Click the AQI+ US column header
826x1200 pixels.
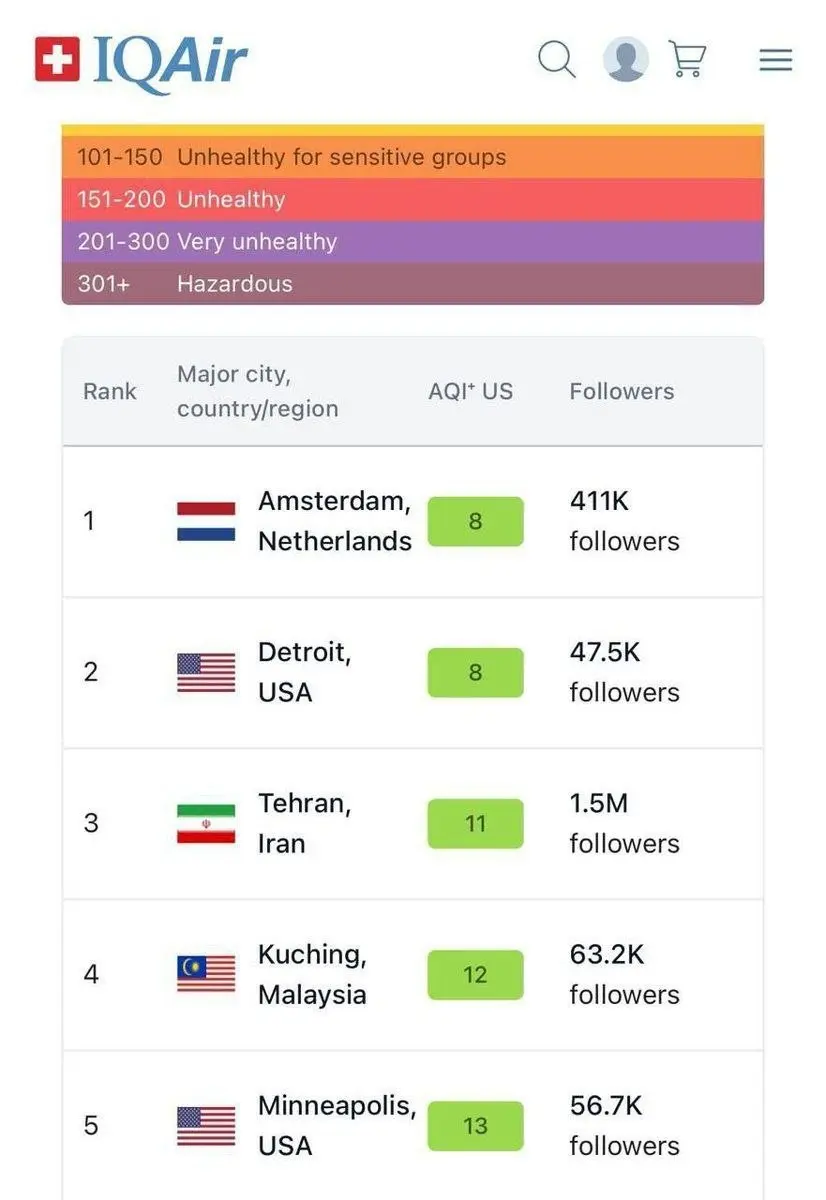pyautogui.click(x=470, y=391)
